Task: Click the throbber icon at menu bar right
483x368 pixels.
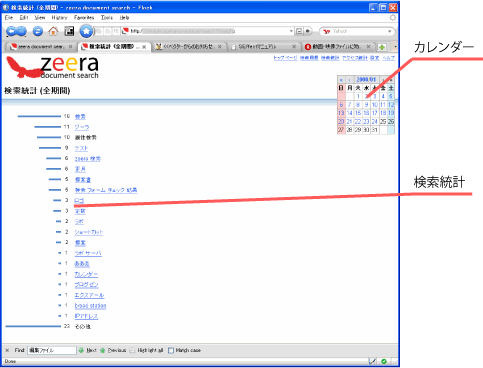Action: point(393,18)
